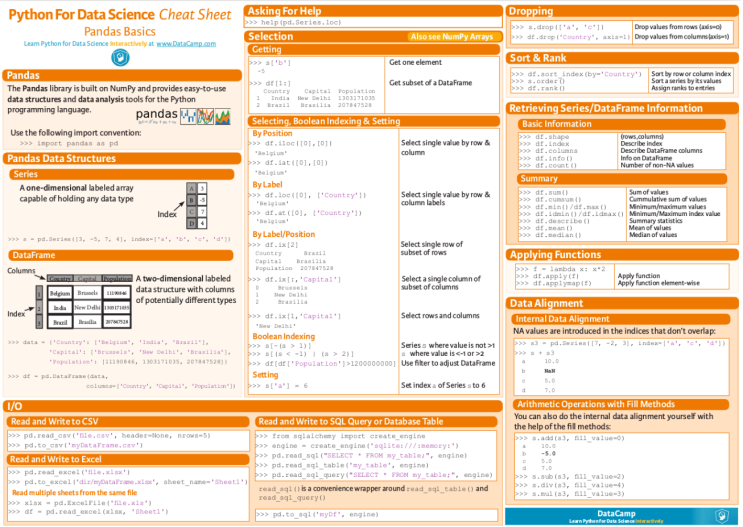
Task: Click the pd.to_sql('myDf', engine) code line
Action: [317, 514]
